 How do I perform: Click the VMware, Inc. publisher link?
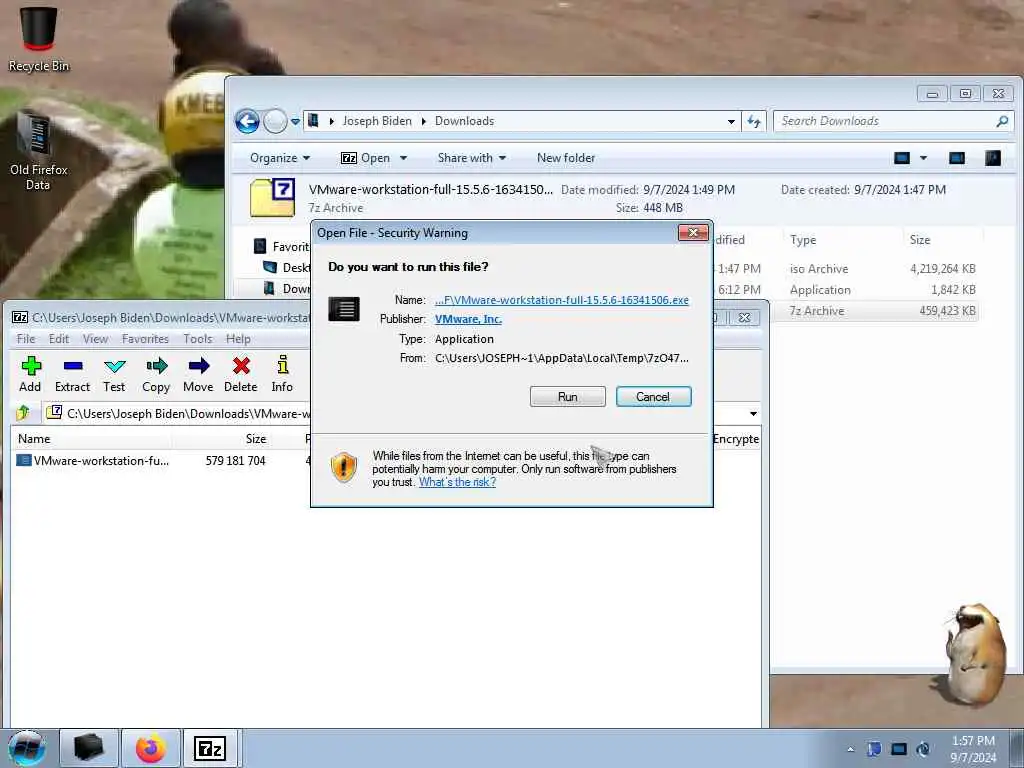[x=468, y=319]
